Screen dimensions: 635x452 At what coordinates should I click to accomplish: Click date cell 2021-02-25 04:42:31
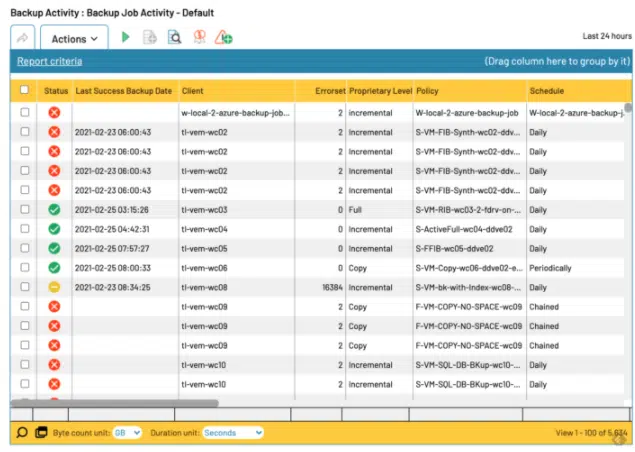tap(112, 229)
